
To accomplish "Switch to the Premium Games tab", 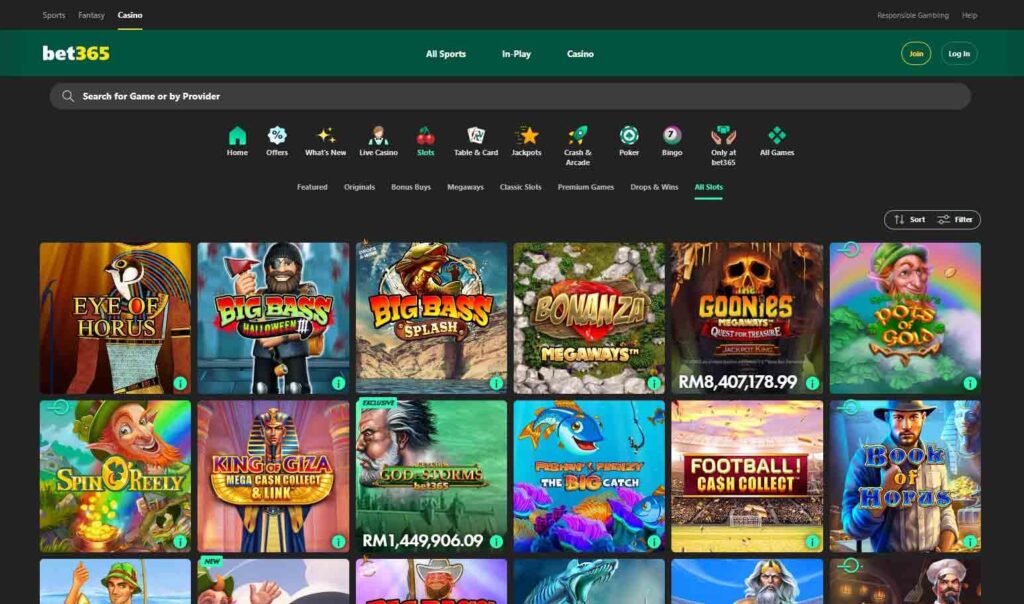I will click(x=586, y=187).
